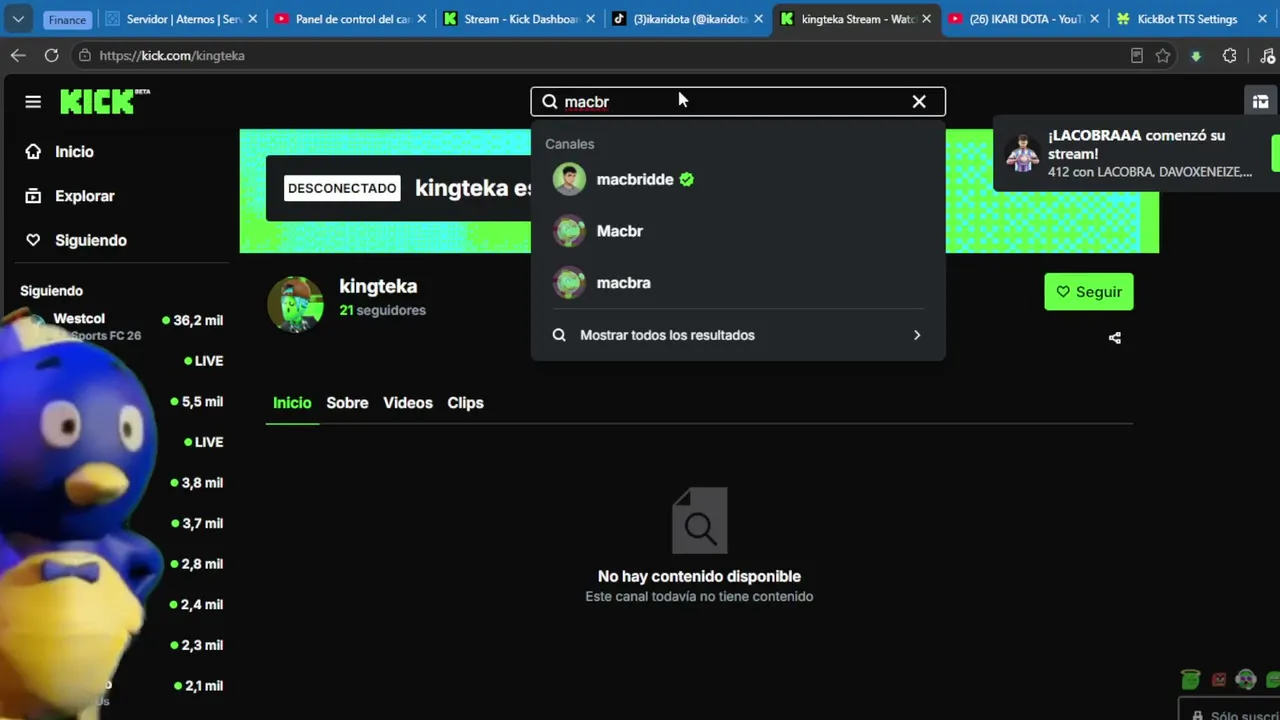Image resolution: width=1280 pixels, height=720 pixels.
Task: Click the 3,8 mil viewer count
Action: pos(197,483)
